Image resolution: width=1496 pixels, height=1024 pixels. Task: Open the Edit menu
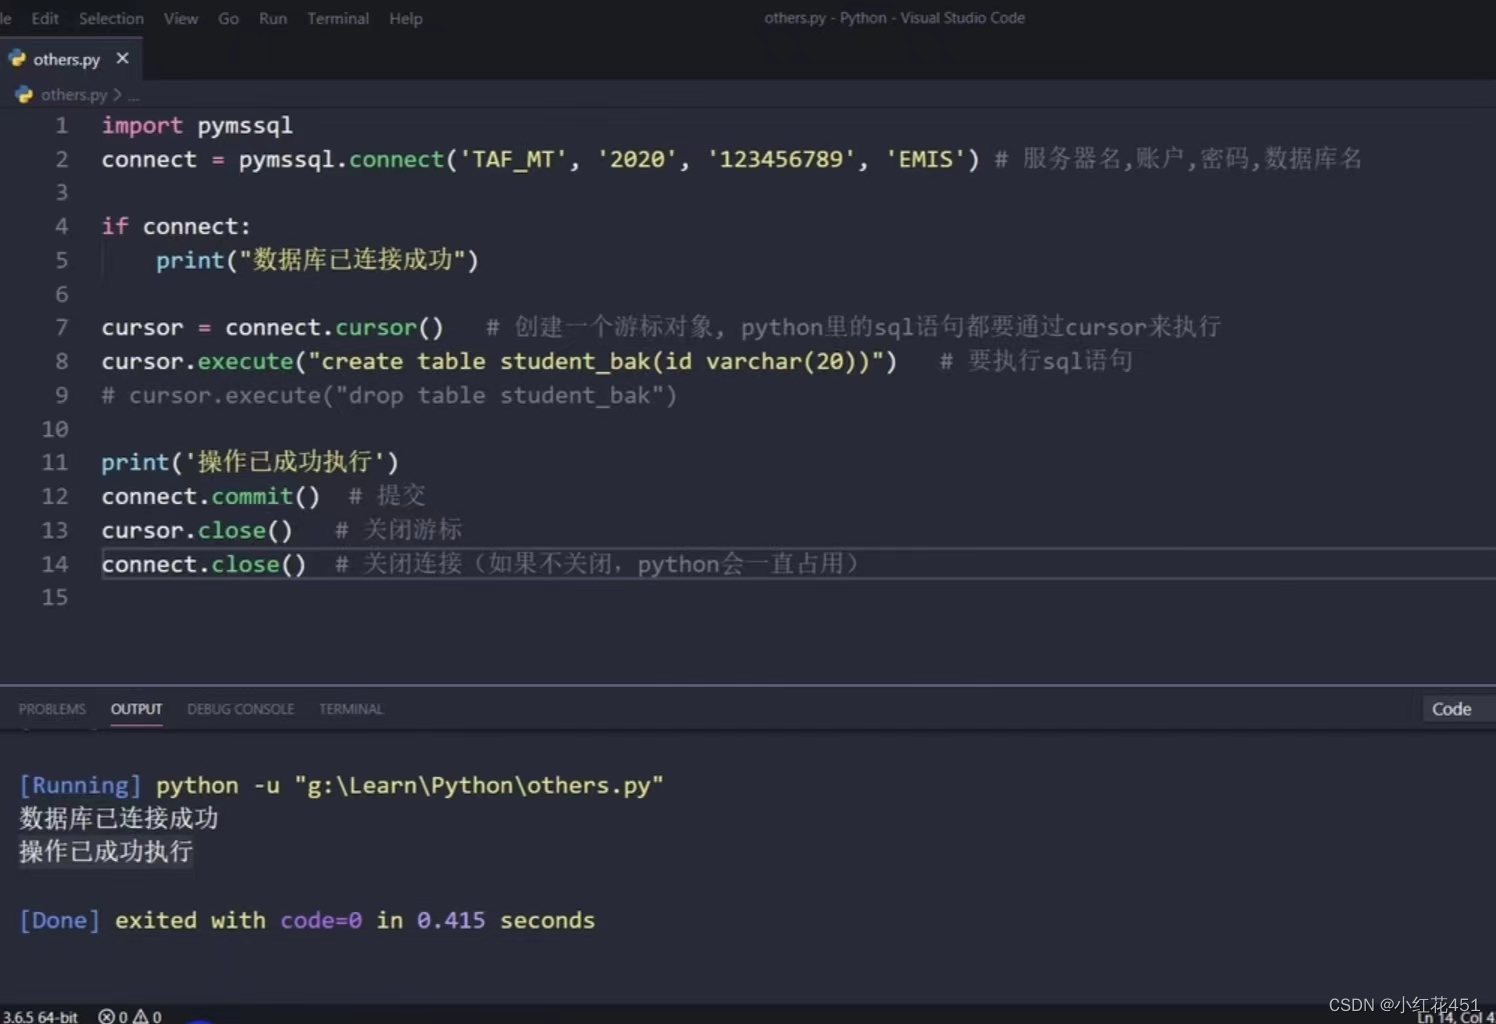(45, 18)
